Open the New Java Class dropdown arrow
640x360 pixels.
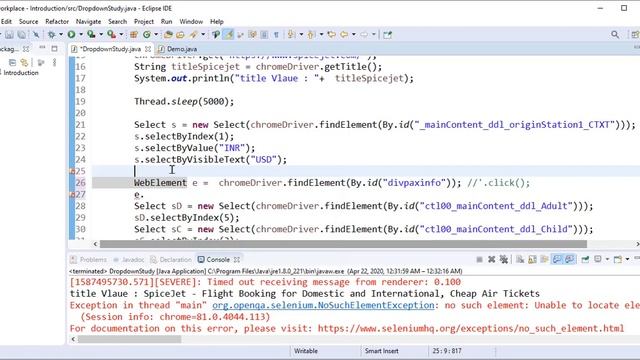[x=156, y=35]
